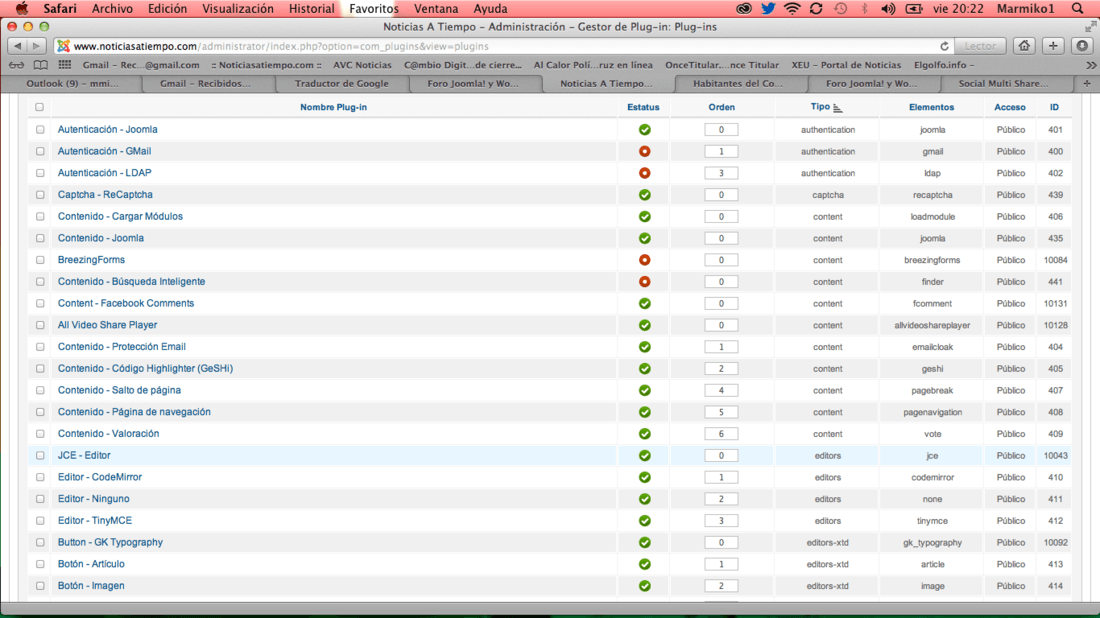Tick checkbox for Contenido - Valoración

[40, 434]
